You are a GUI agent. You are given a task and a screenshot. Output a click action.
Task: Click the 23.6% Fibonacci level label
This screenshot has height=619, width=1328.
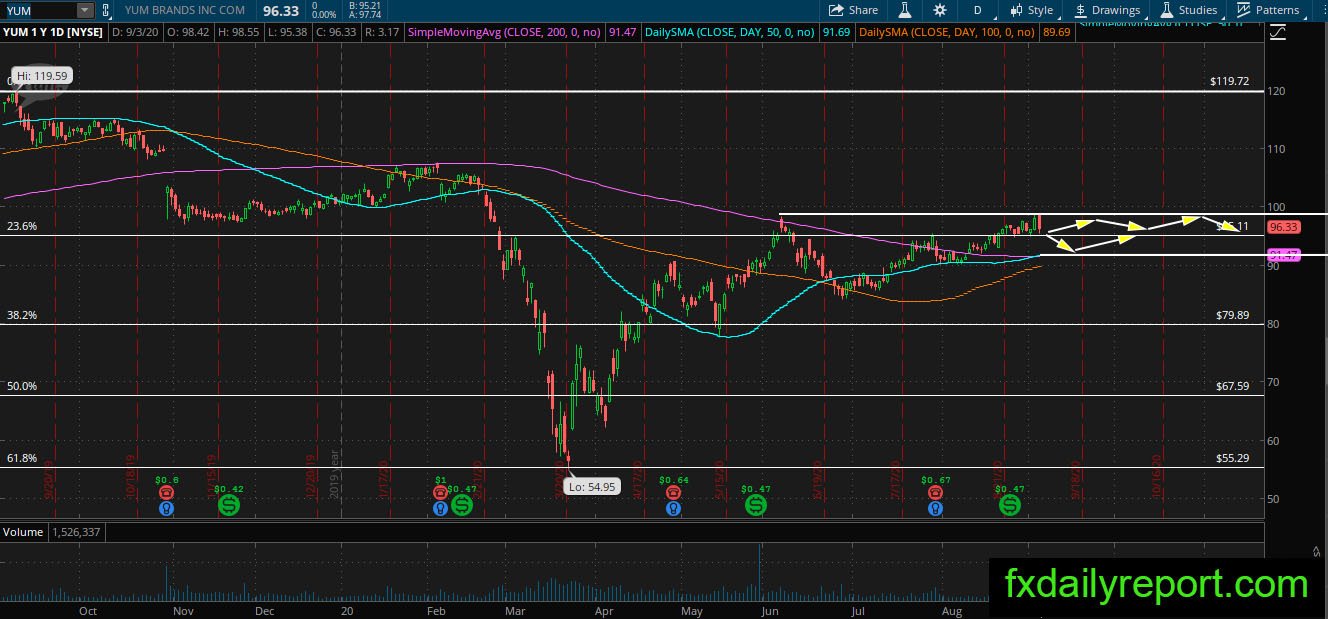[22, 226]
